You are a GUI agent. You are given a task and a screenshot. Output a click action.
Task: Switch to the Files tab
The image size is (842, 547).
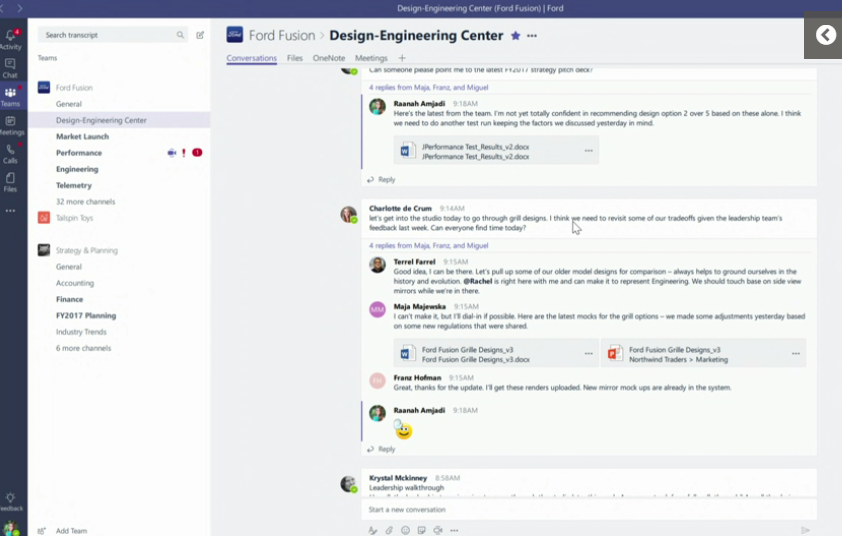295,58
